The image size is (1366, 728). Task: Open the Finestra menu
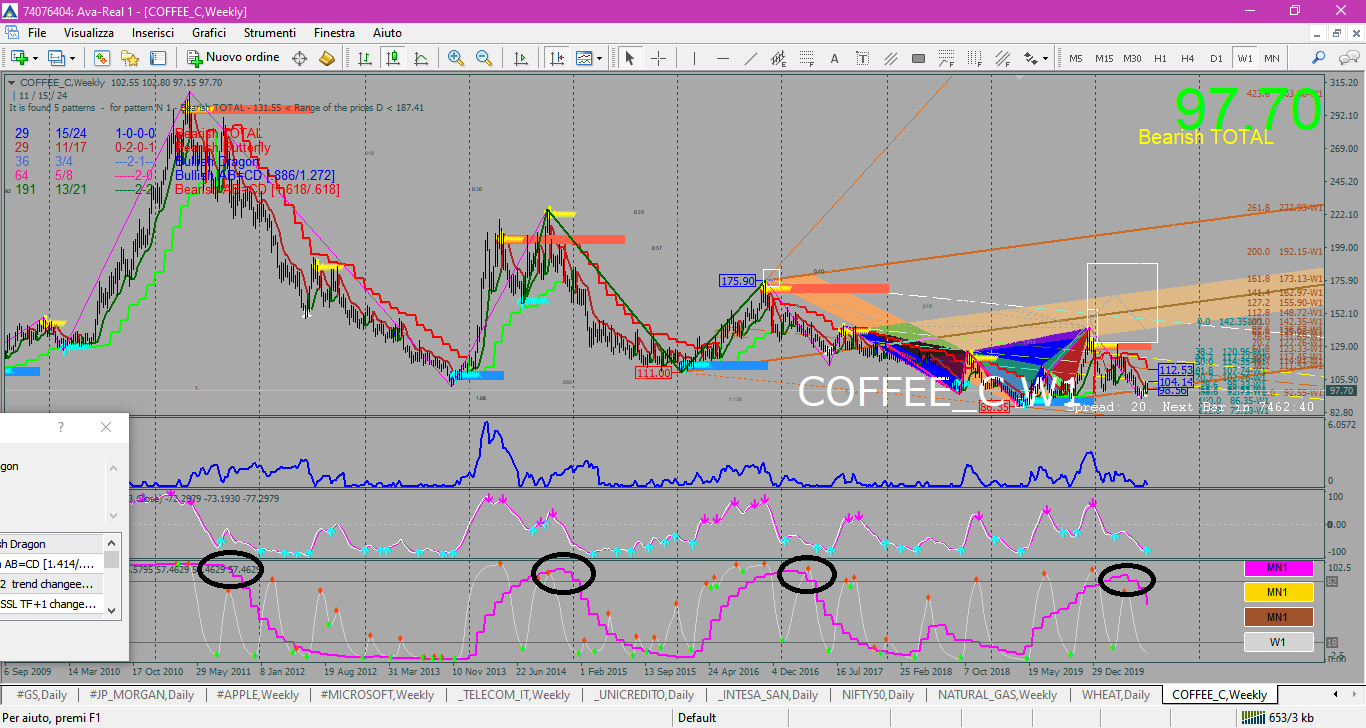(x=334, y=33)
